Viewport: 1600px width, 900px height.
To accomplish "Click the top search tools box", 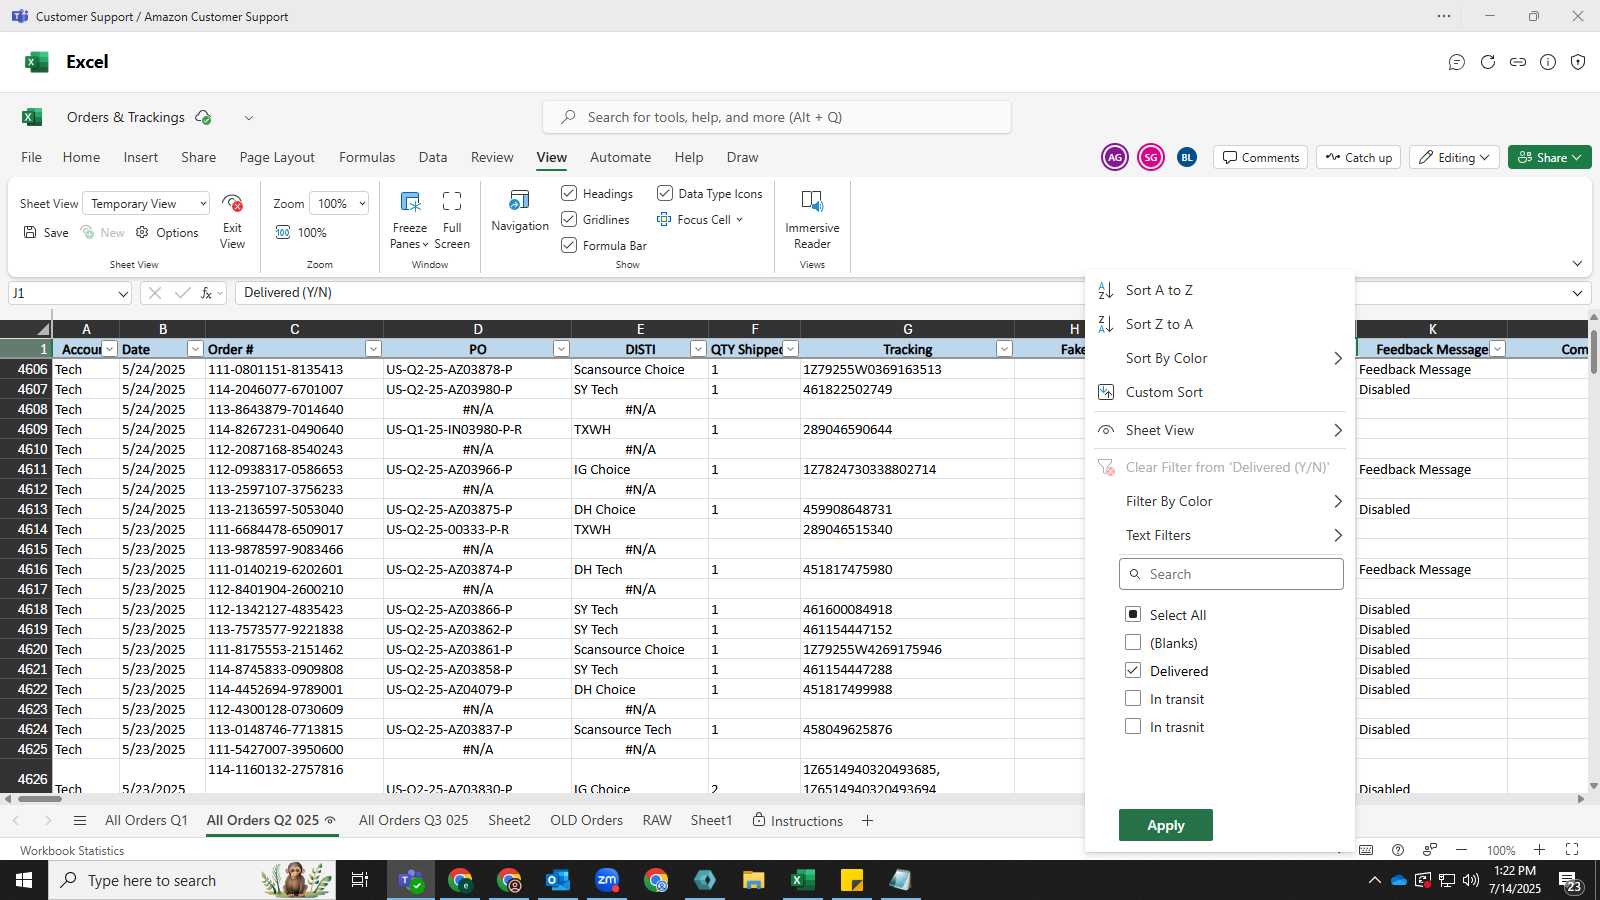I will click(777, 117).
